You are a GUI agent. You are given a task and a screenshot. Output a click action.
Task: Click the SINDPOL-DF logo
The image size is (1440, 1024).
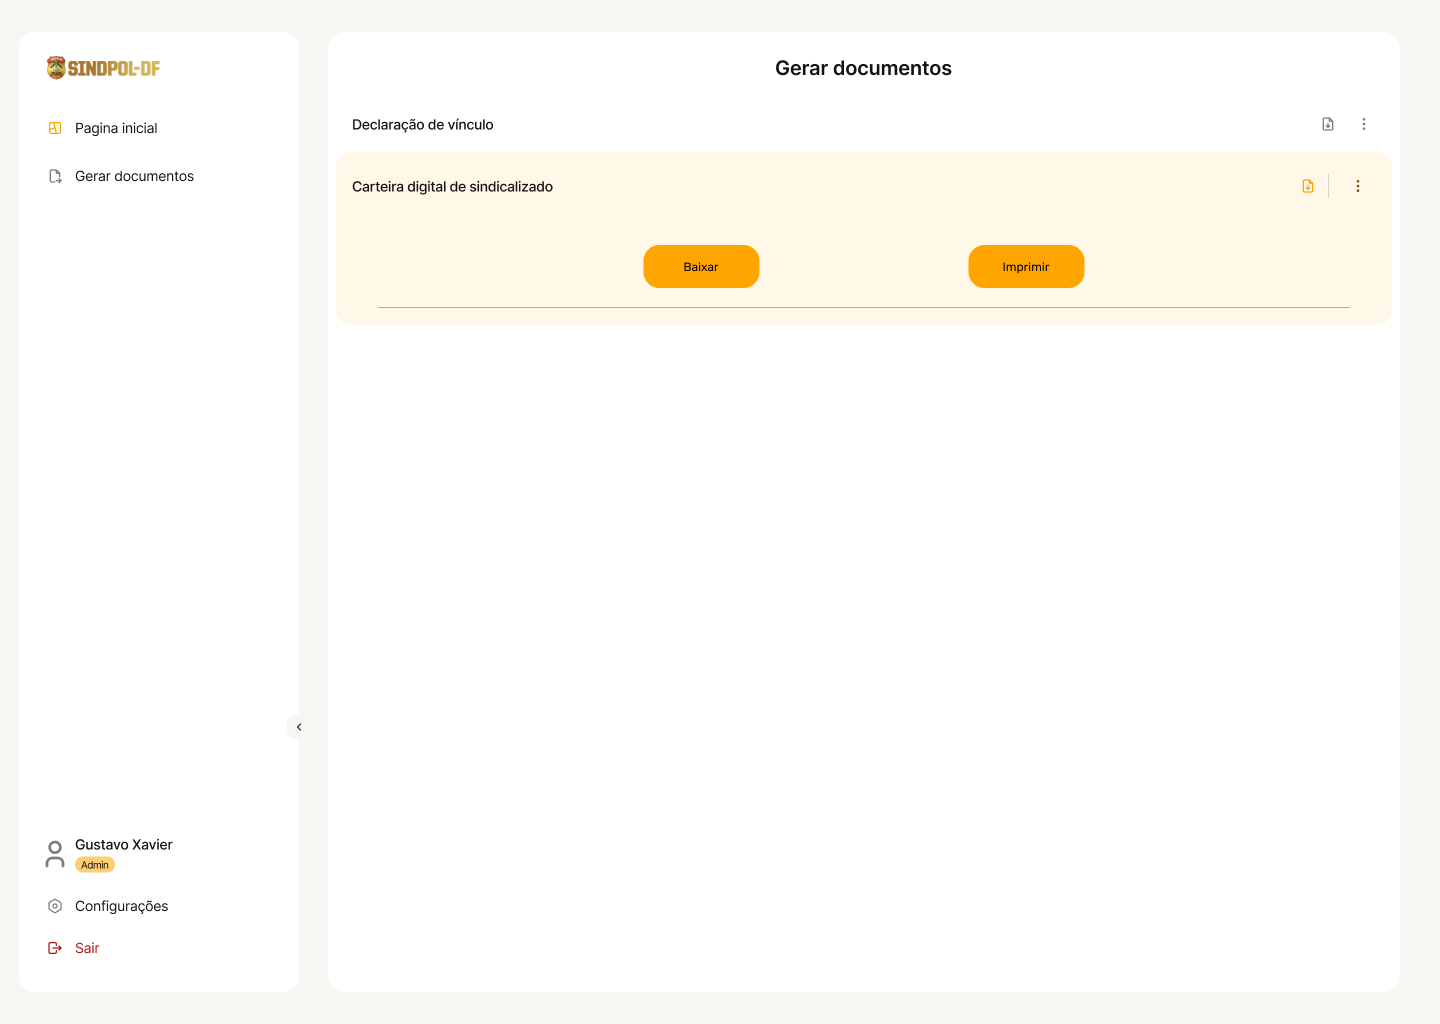click(104, 68)
